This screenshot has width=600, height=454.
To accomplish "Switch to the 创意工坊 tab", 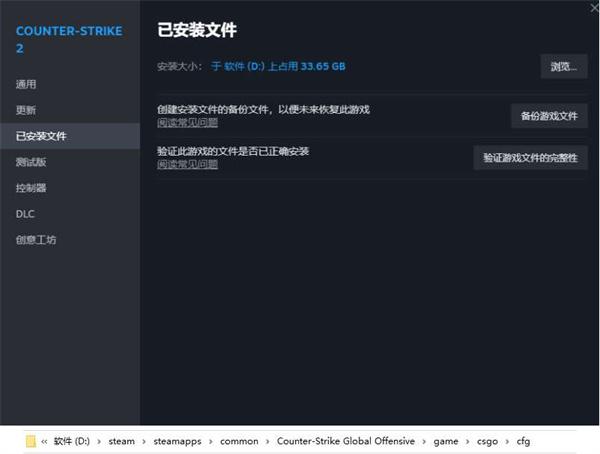I will click(36, 240).
